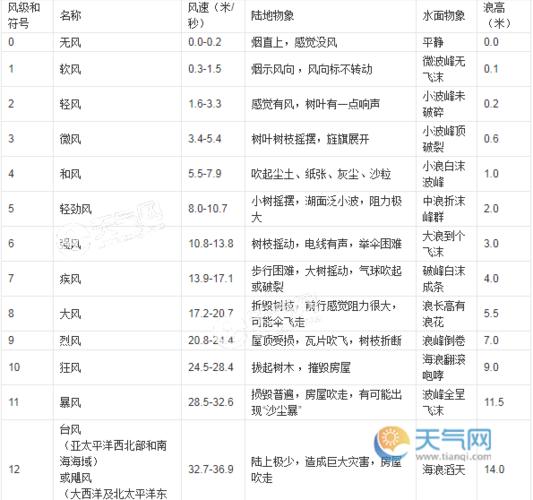This screenshot has height=500, width=533.
Task: Click the text "树枝摇动，电线有声，举伞困难"
Action: tap(326, 244)
